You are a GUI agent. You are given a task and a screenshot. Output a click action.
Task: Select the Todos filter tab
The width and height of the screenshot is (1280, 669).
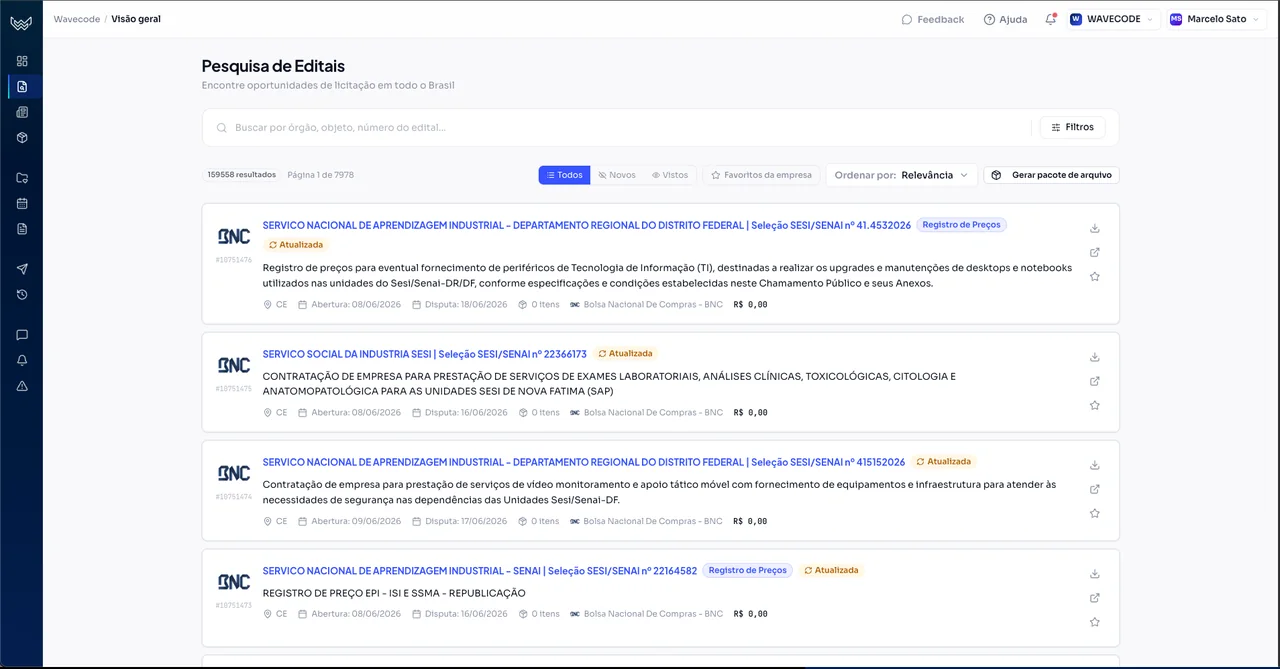coord(564,175)
